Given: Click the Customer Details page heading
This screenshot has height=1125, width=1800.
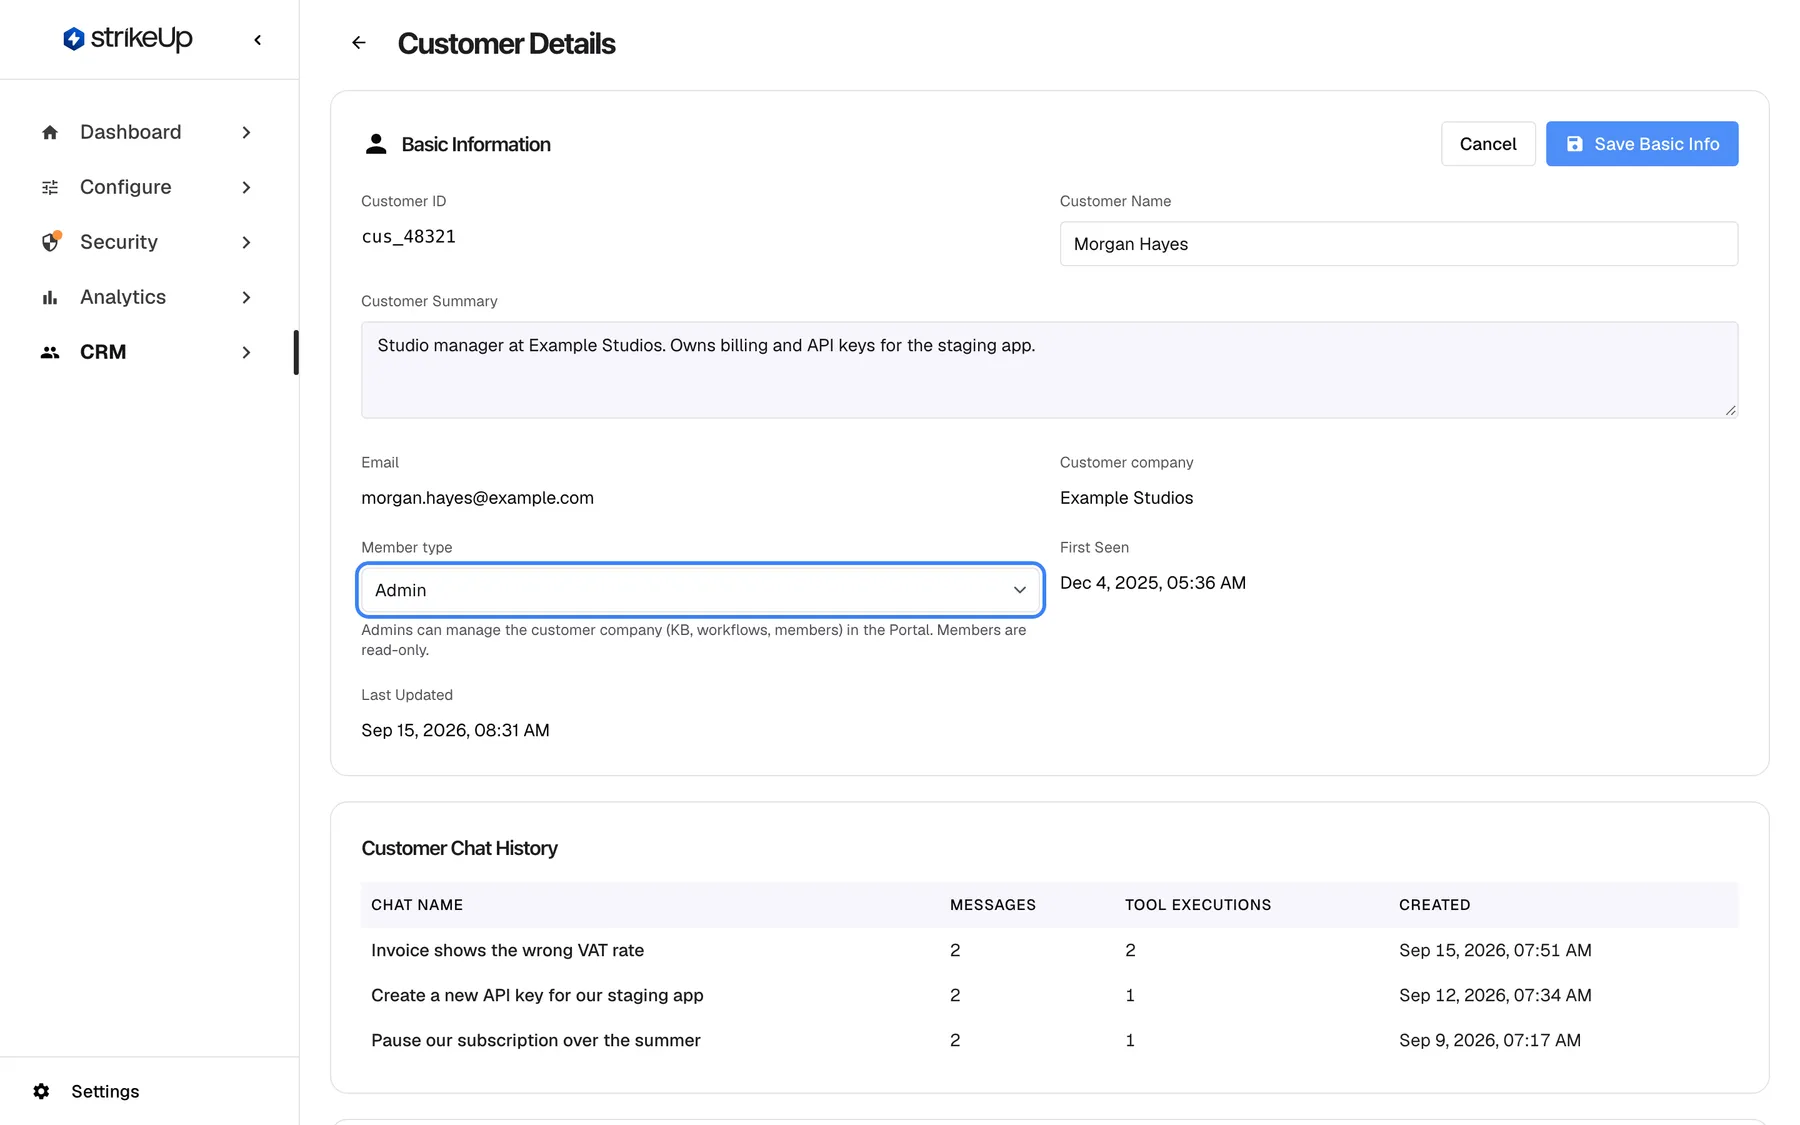Looking at the screenshot, I should pos(506,44).
